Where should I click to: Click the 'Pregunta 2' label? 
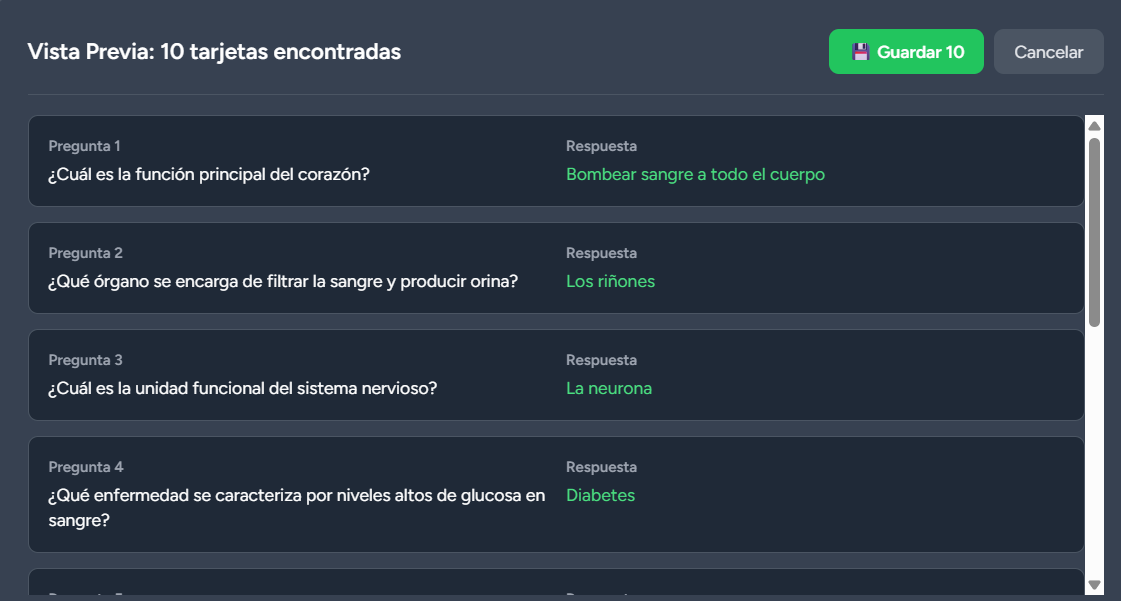coord(86,253)
